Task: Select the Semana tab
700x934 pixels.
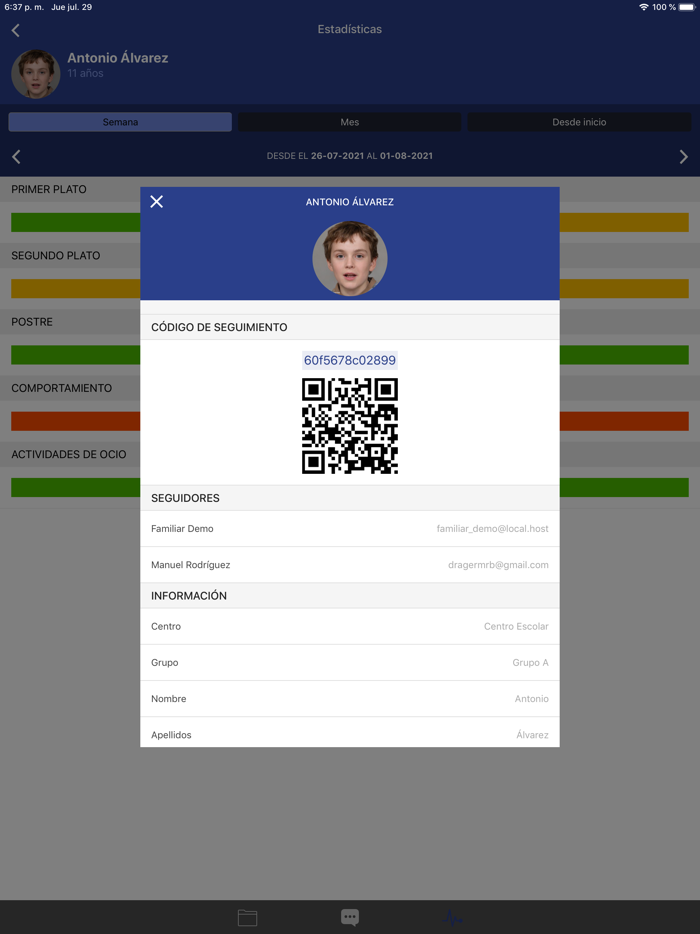Action: [x=120, y=122]
